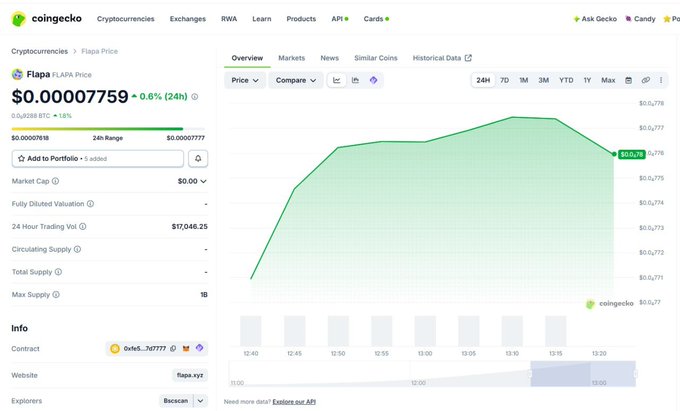Click Explore our API link
Viewport: 680px width, 411px height.
(x=294, y=402)
